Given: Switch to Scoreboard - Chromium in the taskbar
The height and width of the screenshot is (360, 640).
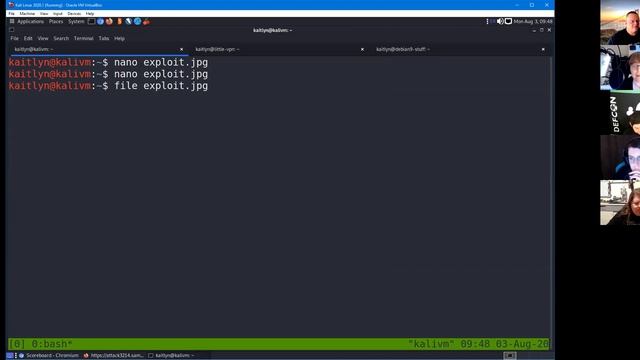Looking at the screenshot, I should 49,356.
